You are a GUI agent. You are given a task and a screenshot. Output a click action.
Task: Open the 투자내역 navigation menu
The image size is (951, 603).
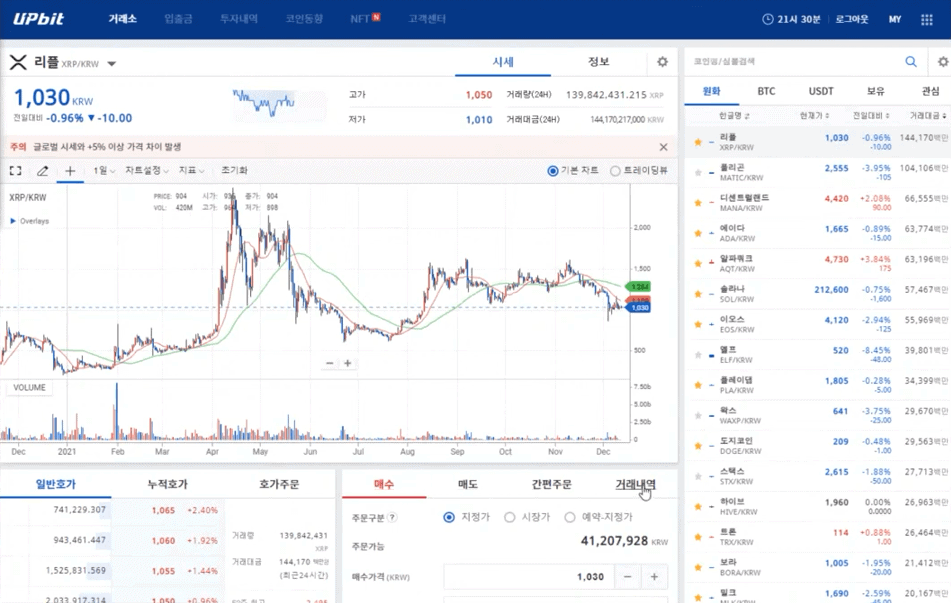click(x=239, y=19)
